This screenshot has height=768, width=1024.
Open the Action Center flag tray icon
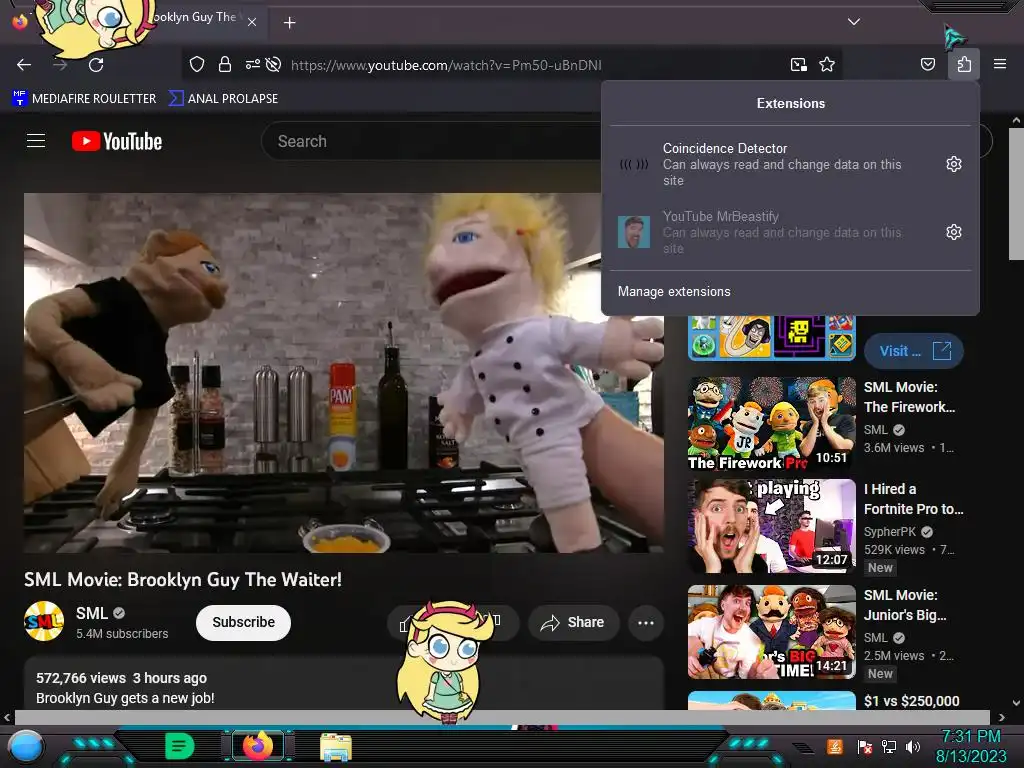coord(865,746)
